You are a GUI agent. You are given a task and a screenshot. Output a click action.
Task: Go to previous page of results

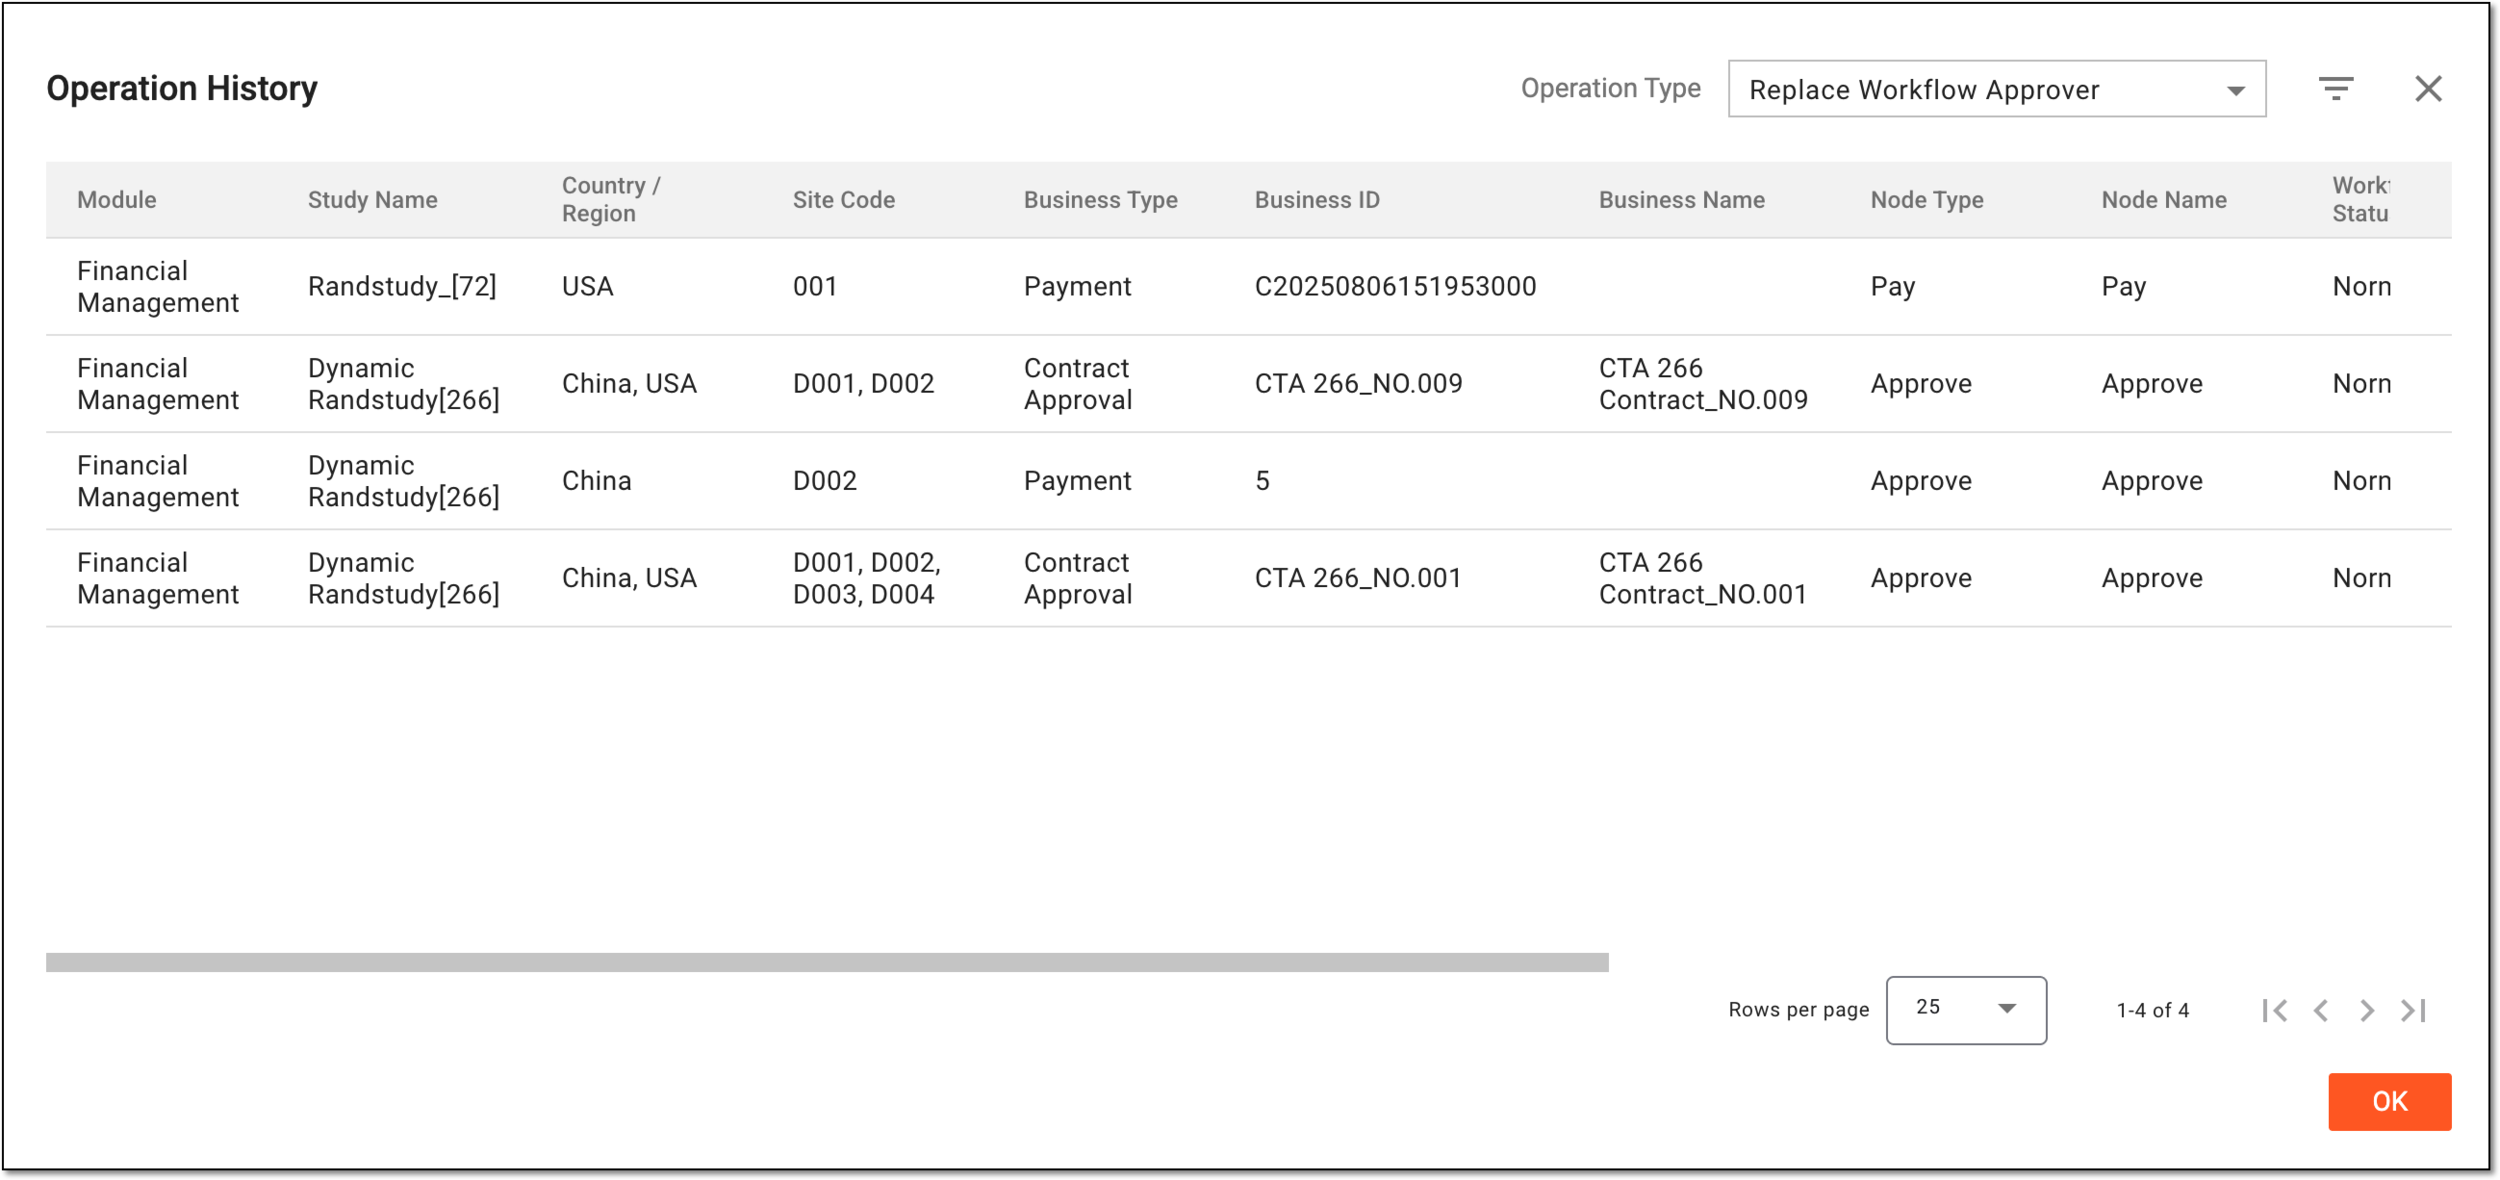pyautogui.click(x=2320, y=1010)
